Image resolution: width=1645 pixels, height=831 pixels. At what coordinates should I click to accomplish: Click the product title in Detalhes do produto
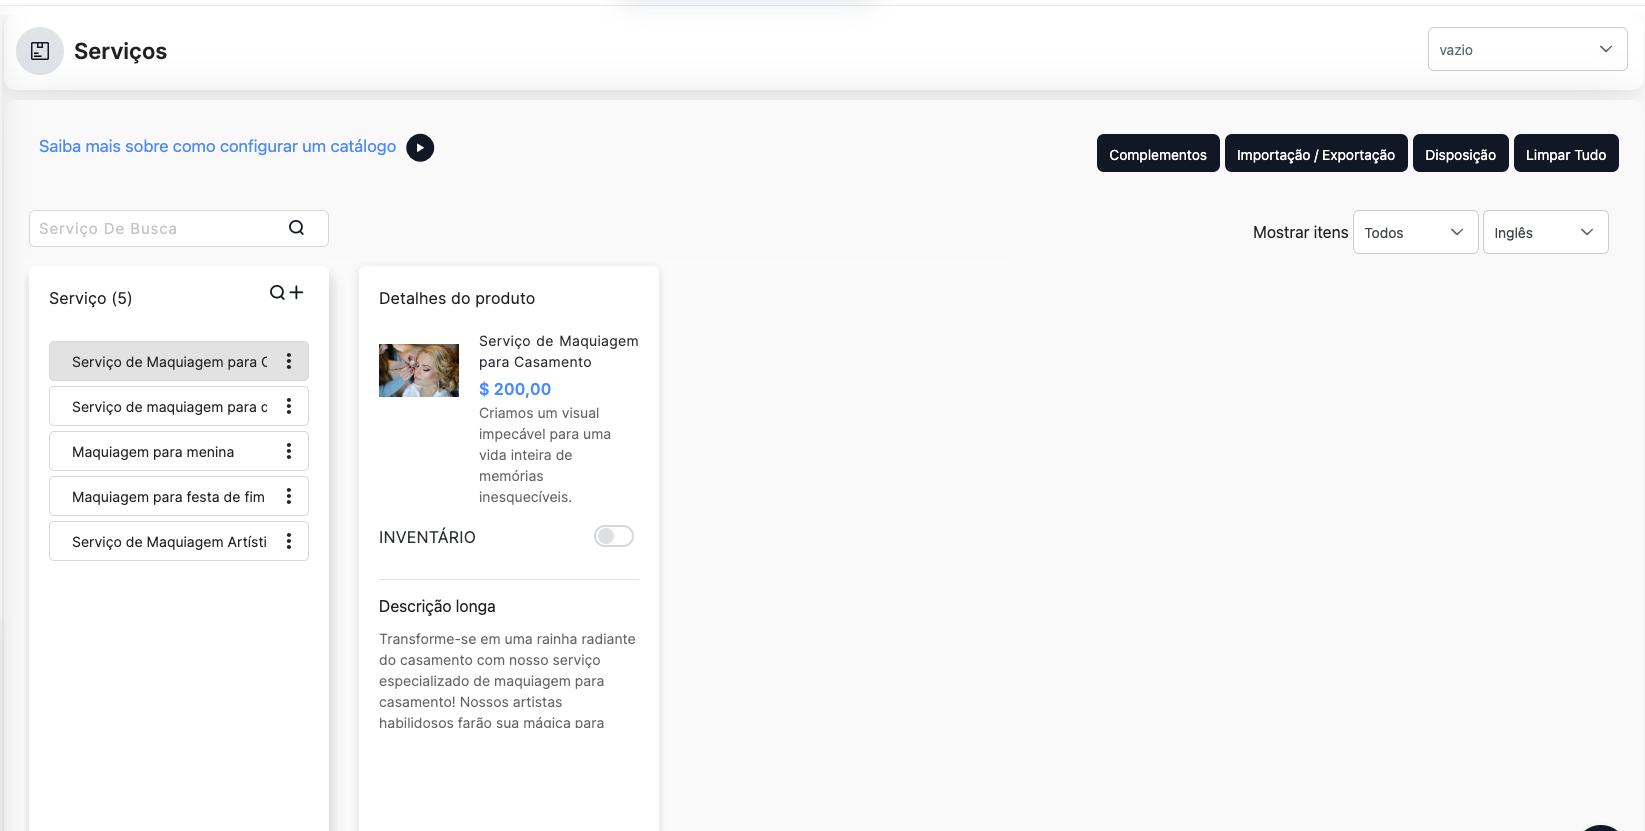558,351
